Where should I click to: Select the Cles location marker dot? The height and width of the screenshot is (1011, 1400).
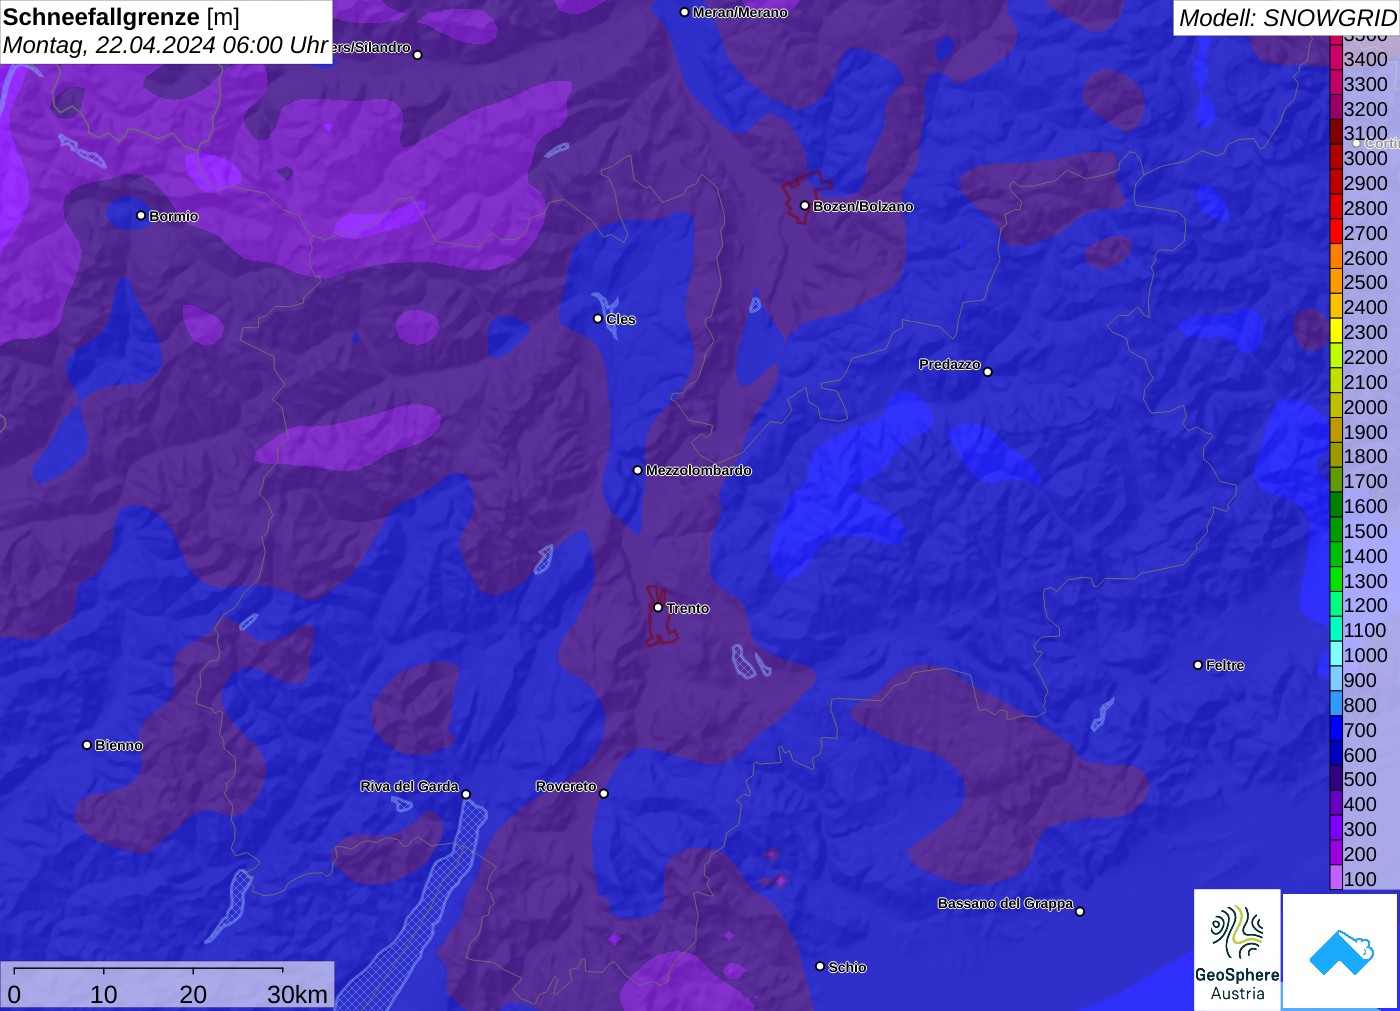coord(598,319)
